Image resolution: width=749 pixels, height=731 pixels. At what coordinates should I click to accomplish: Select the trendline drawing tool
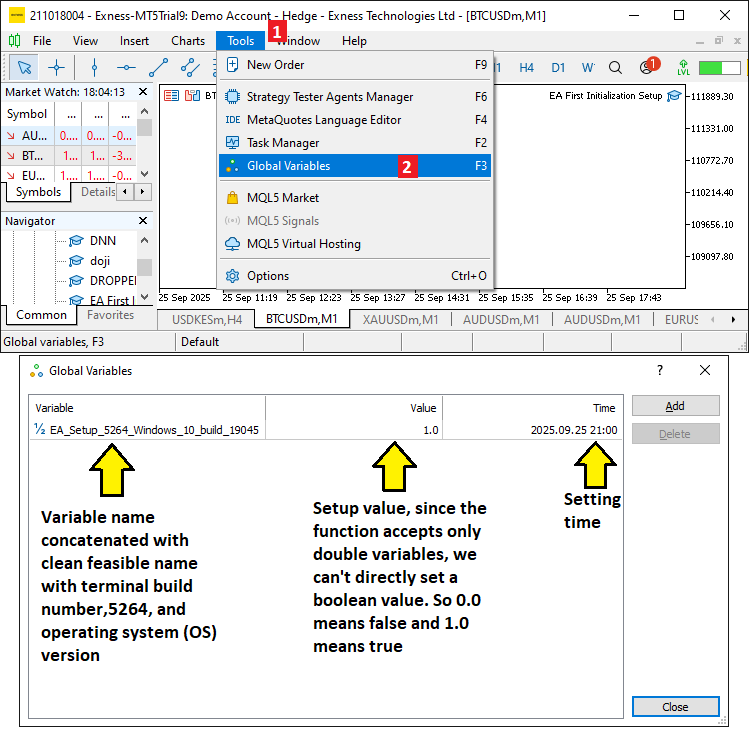tap(158, 67)
